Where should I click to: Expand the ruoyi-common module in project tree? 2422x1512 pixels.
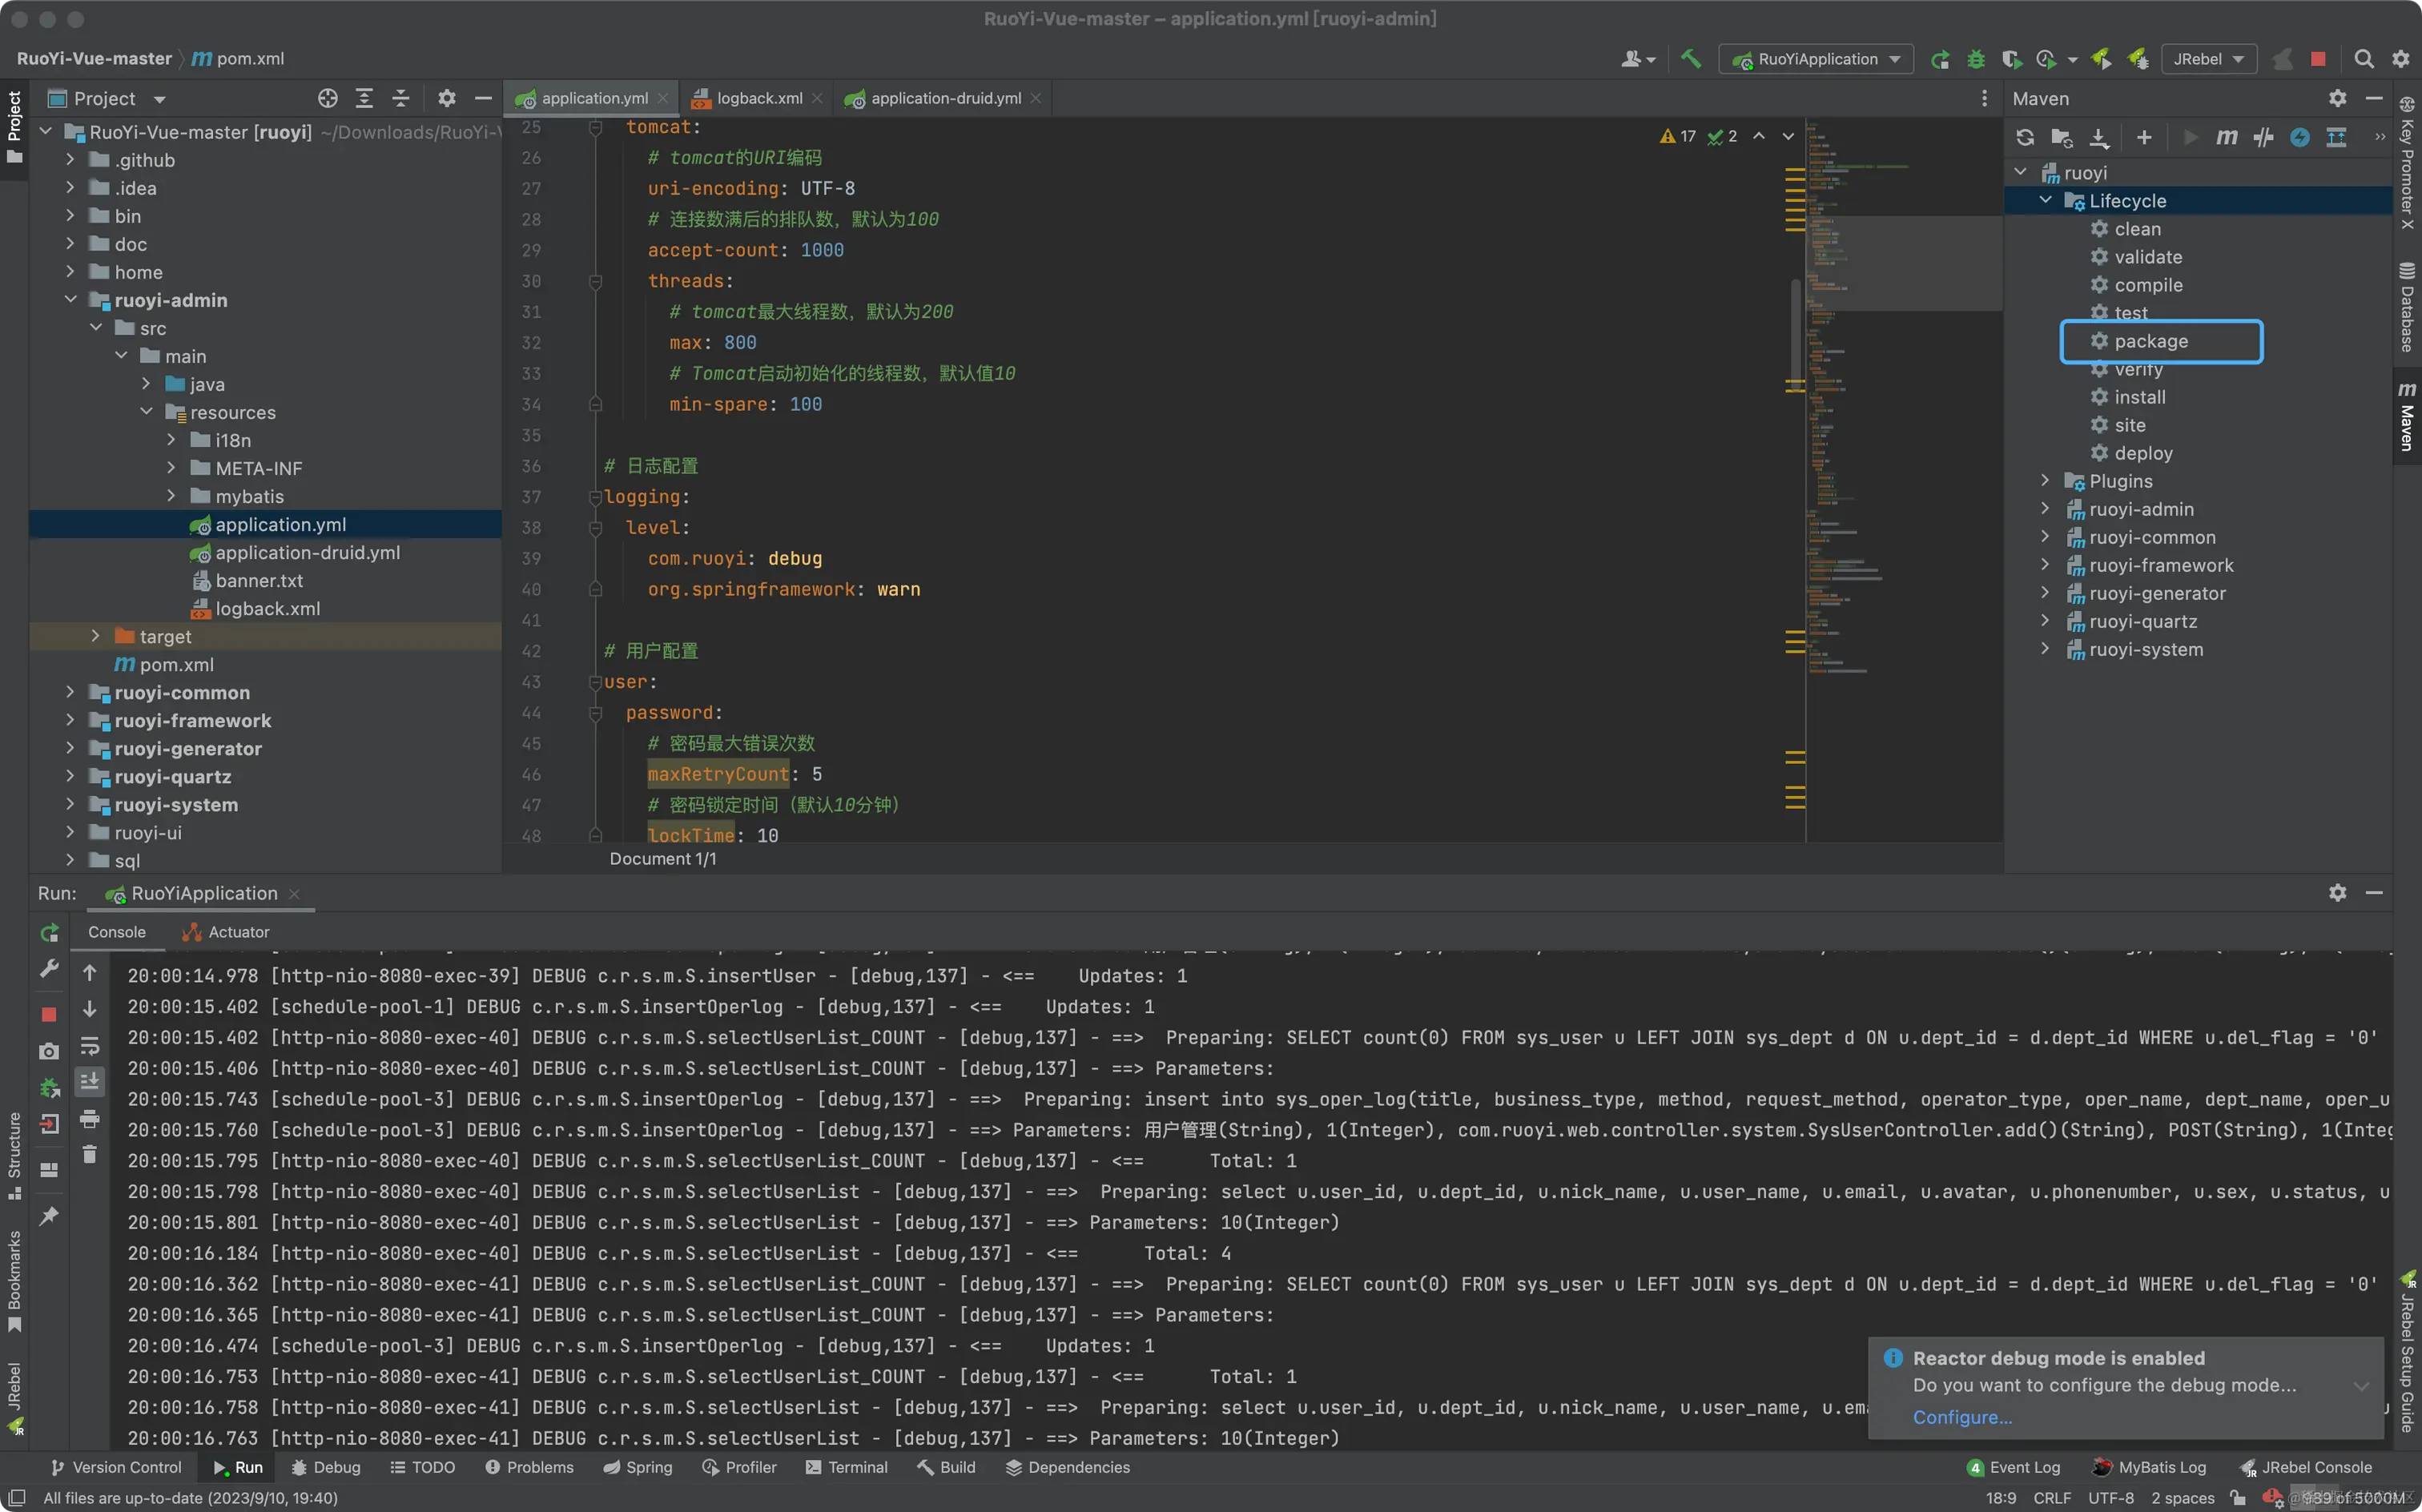tap(69, 692)
